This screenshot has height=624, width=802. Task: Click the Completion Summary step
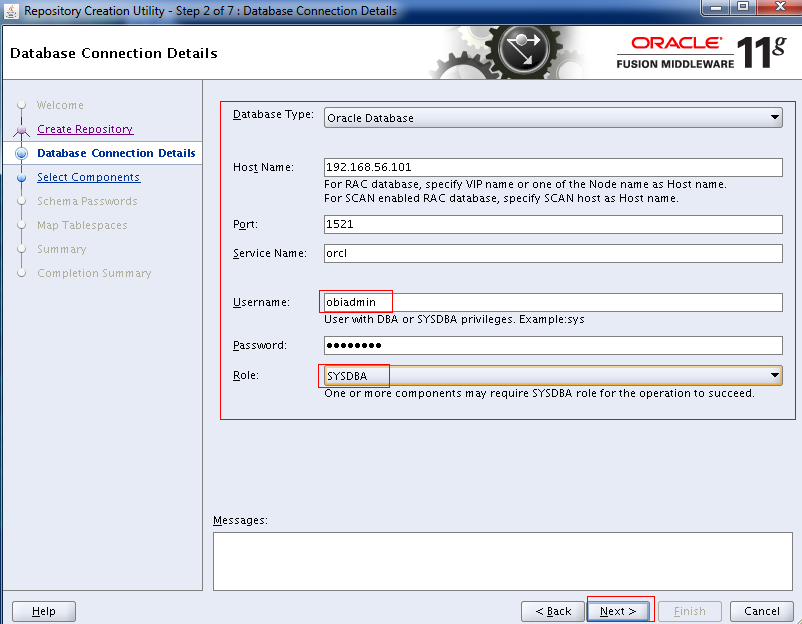(x=94, y=273)
